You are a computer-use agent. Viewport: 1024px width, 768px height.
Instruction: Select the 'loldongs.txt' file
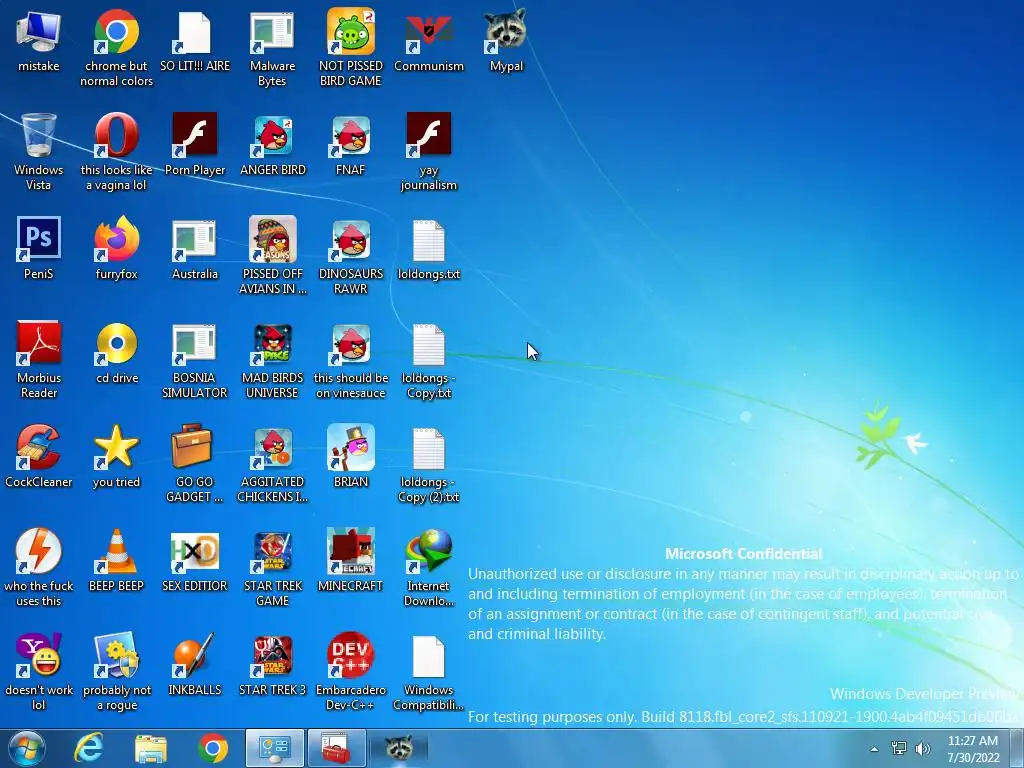[x=428, y=240]
